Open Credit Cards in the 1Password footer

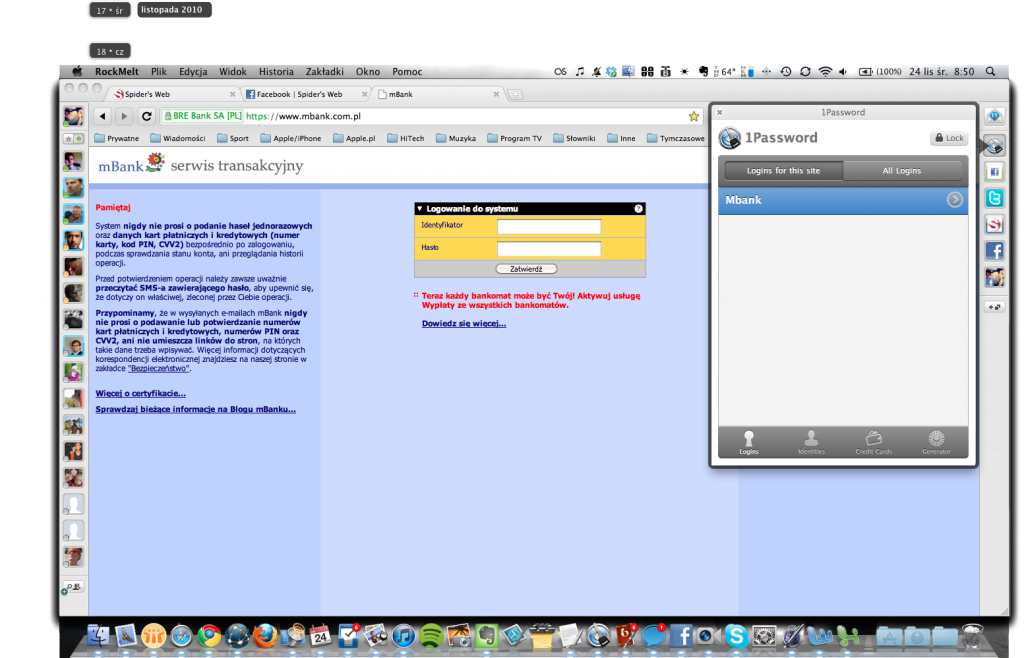tap(874, 442)
